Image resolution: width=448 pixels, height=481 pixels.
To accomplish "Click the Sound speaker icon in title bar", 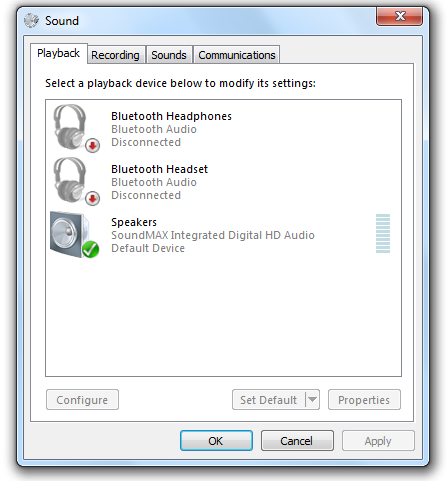I will [x=32, y=20].
